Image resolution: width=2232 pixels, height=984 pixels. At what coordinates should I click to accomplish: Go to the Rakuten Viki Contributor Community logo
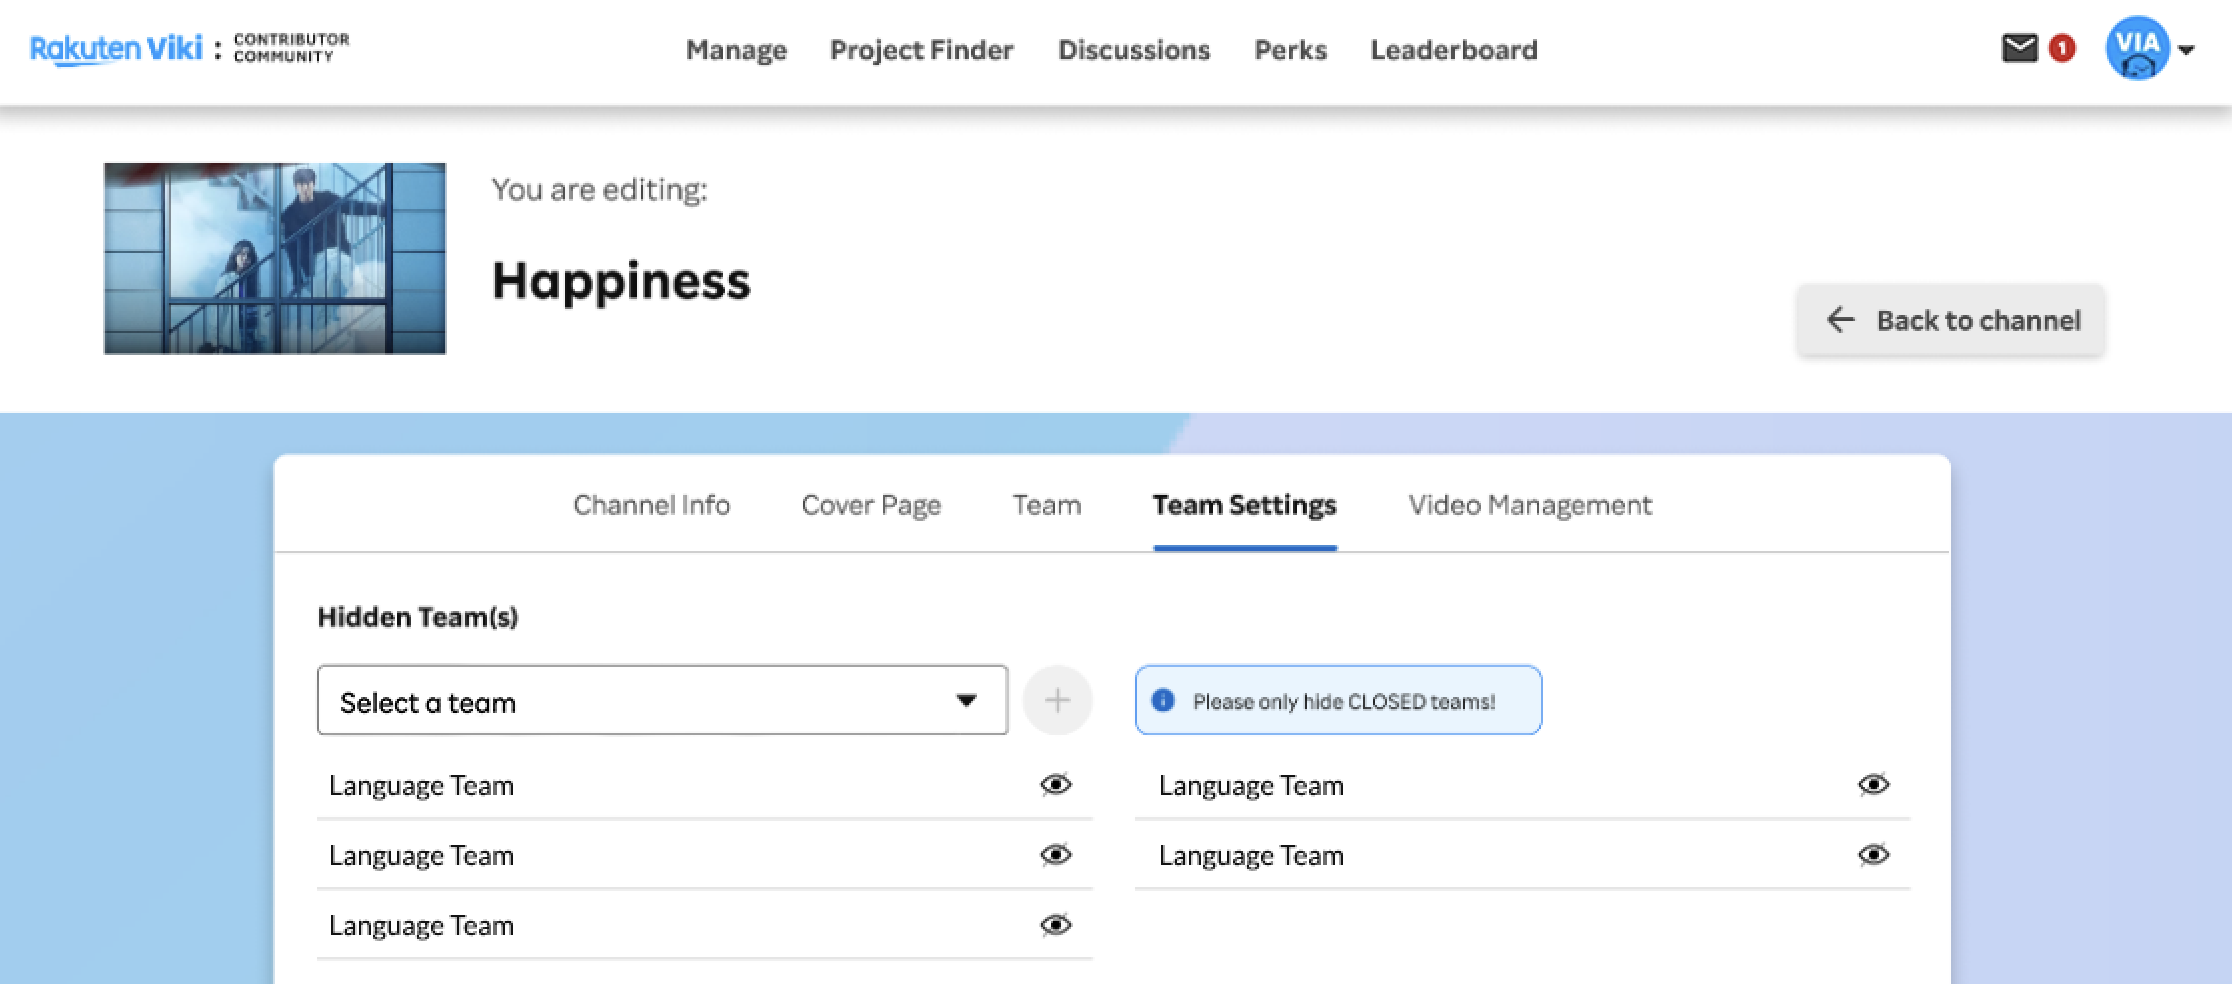pos(190,48)
